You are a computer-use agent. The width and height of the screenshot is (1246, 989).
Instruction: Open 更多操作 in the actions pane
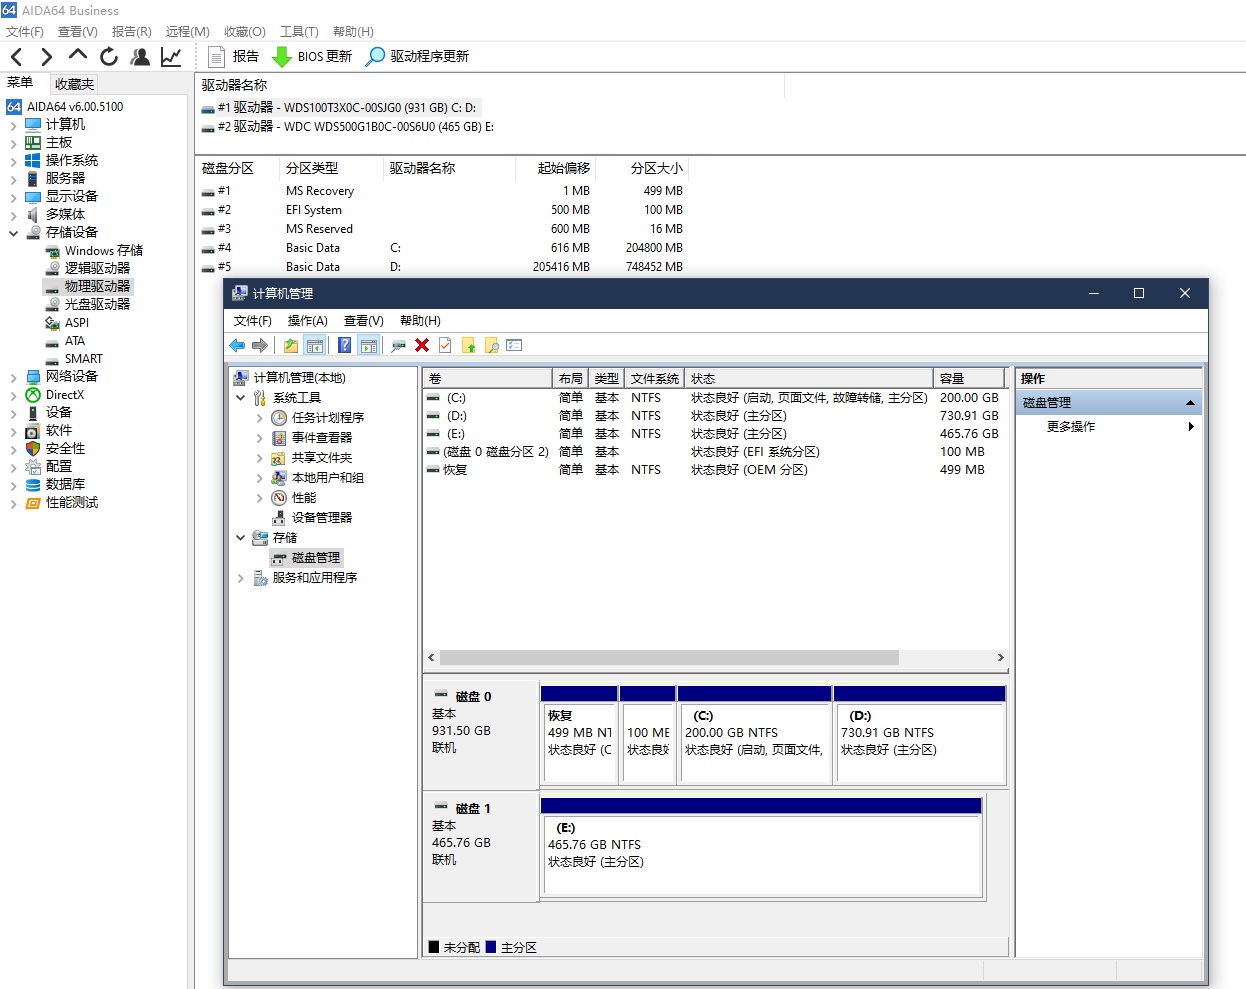coord(1071,427)
